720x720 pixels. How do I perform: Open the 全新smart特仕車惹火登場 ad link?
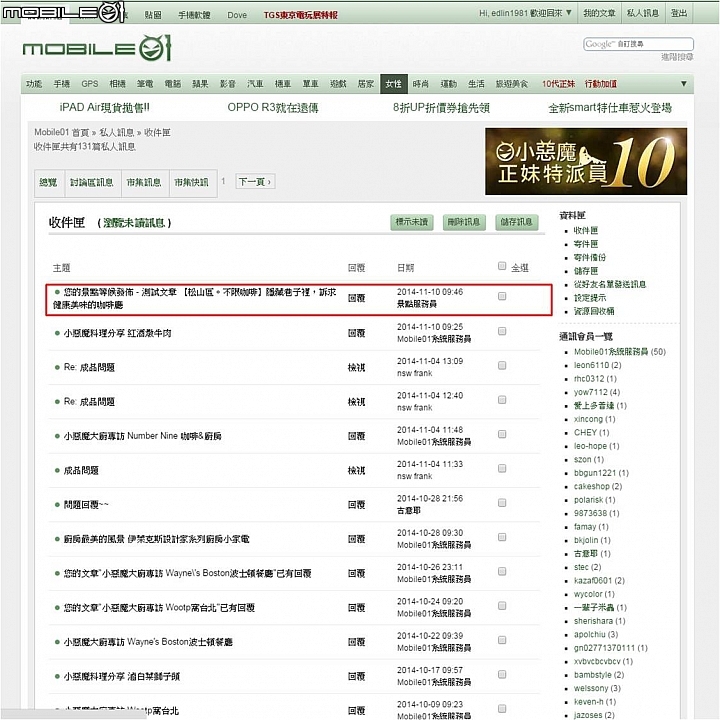point(610,108)
